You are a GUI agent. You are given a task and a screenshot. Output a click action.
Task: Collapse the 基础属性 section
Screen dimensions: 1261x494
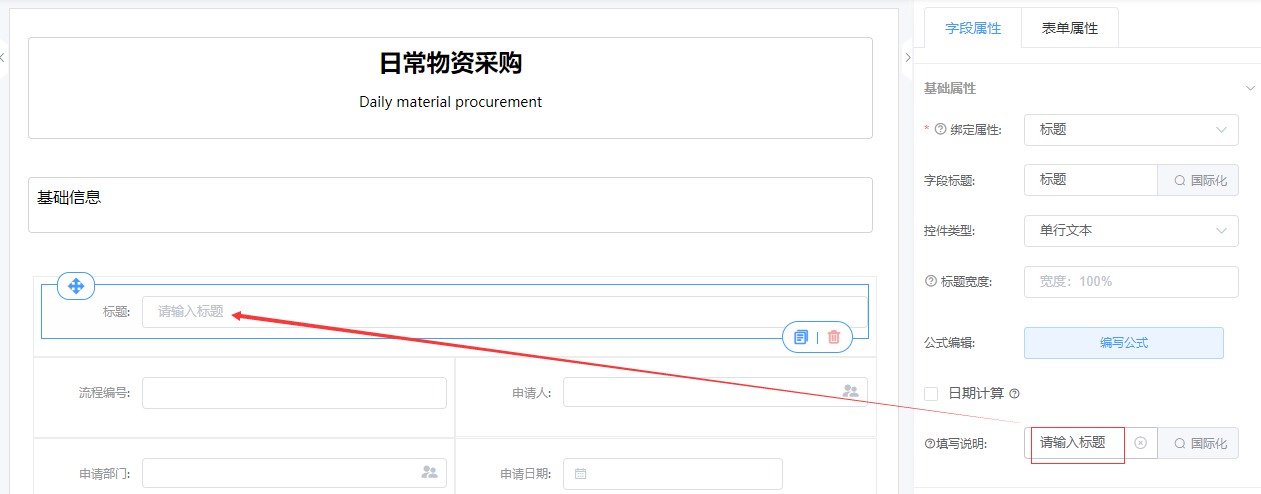1250,89
